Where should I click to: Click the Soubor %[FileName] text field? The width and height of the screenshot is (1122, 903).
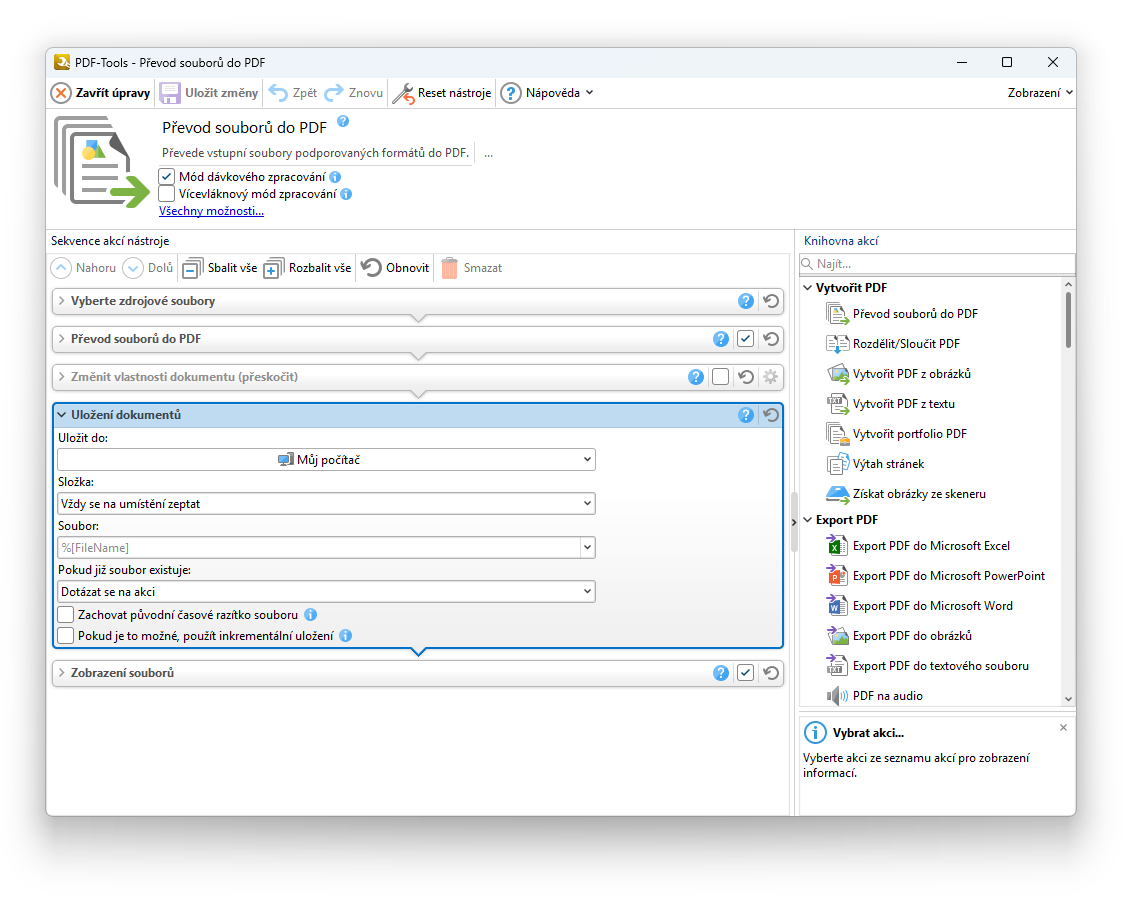[x=319, y=548]
